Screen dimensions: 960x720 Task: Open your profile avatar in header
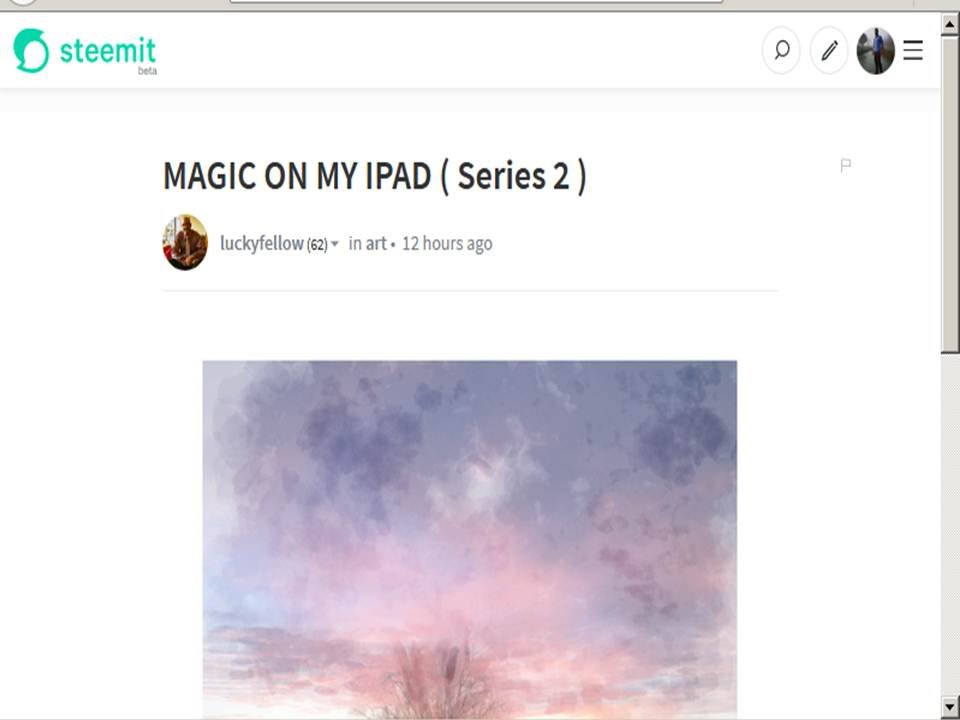tap(876, 51)
